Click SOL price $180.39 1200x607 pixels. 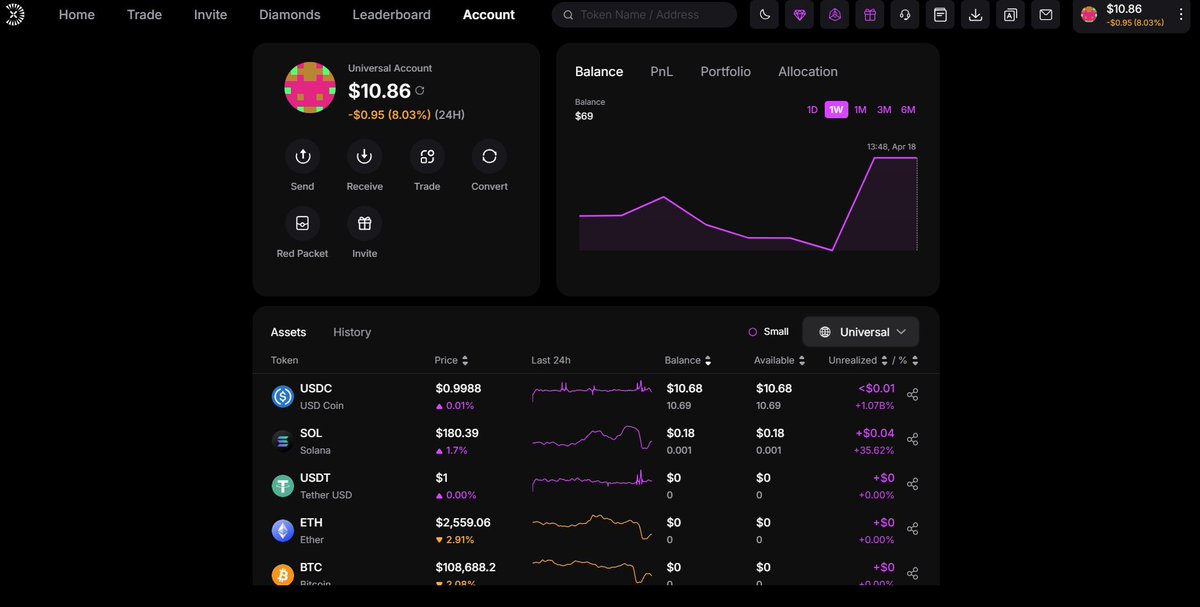(457, 433)
